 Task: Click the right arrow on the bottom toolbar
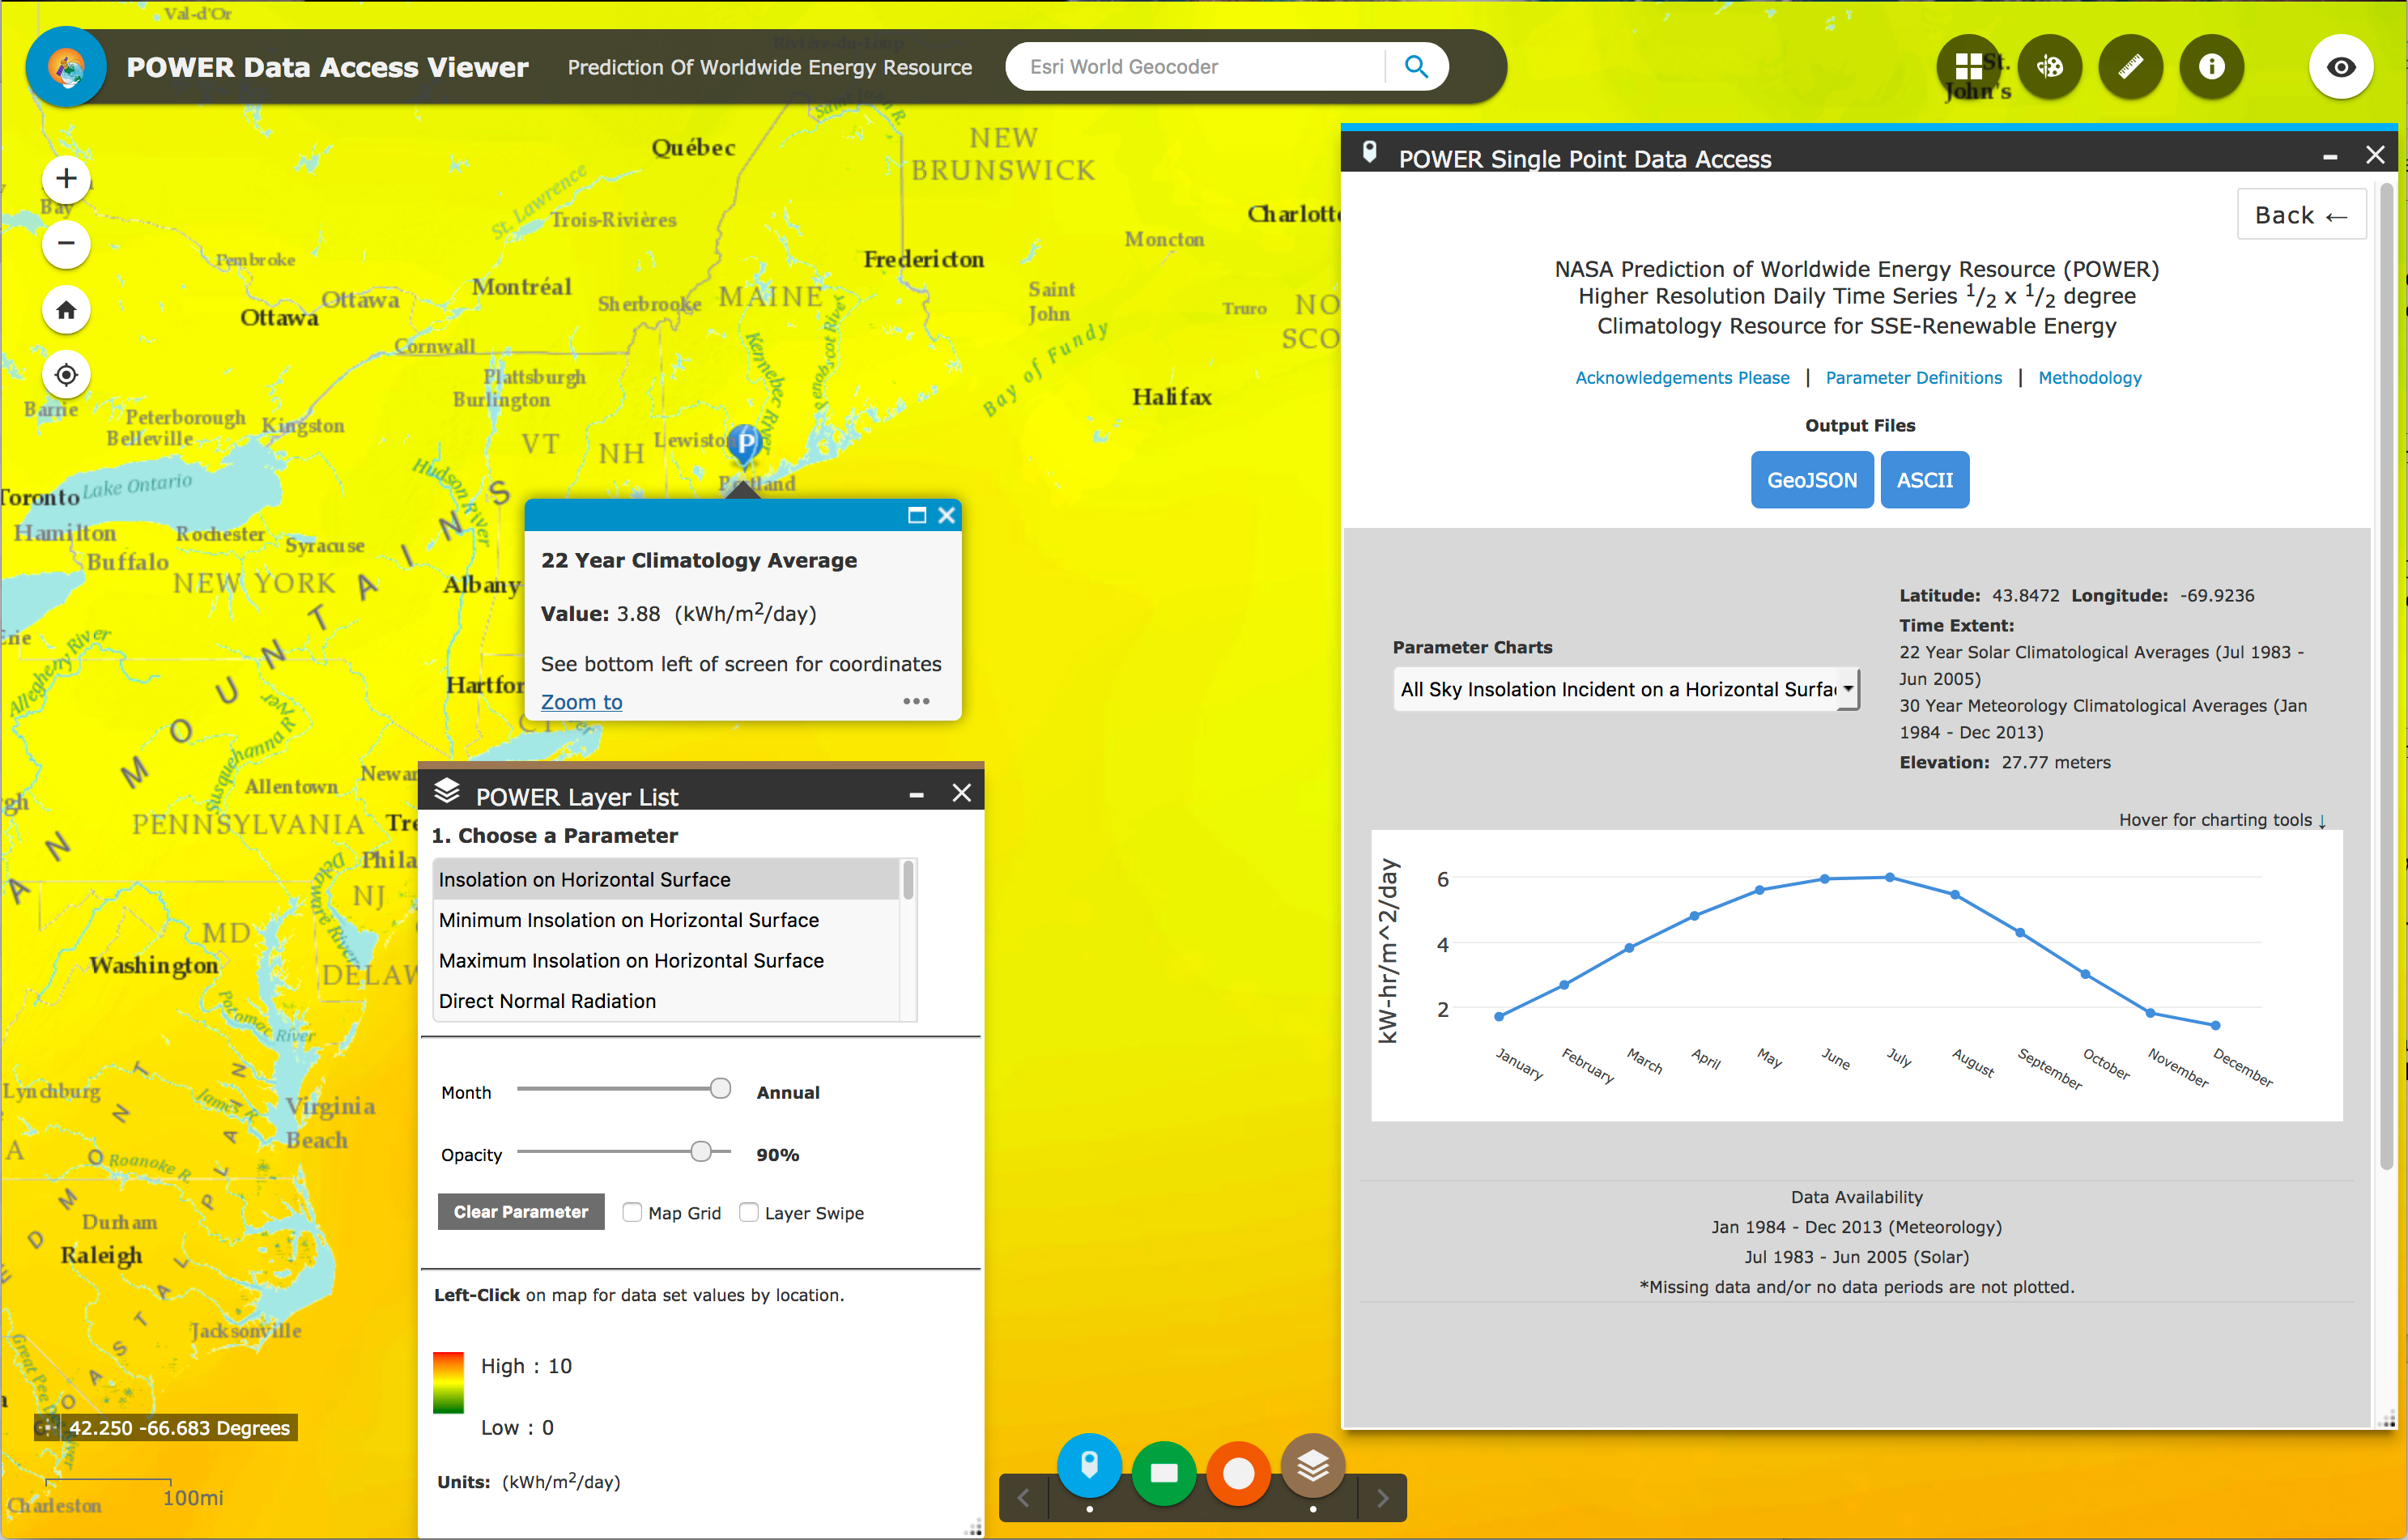[x=1383, y=1497]
